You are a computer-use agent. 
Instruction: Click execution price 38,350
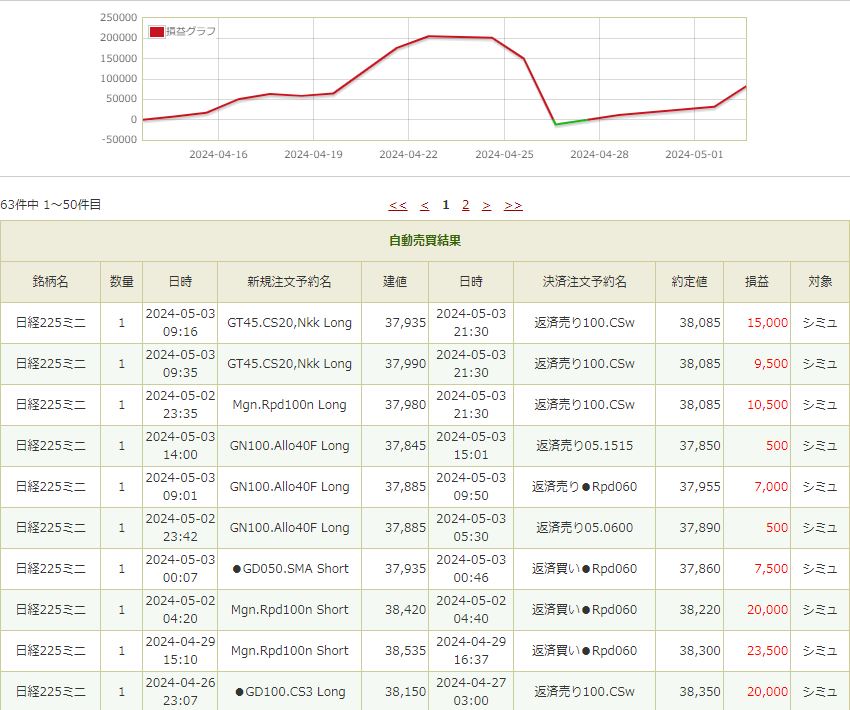point(700,692)
